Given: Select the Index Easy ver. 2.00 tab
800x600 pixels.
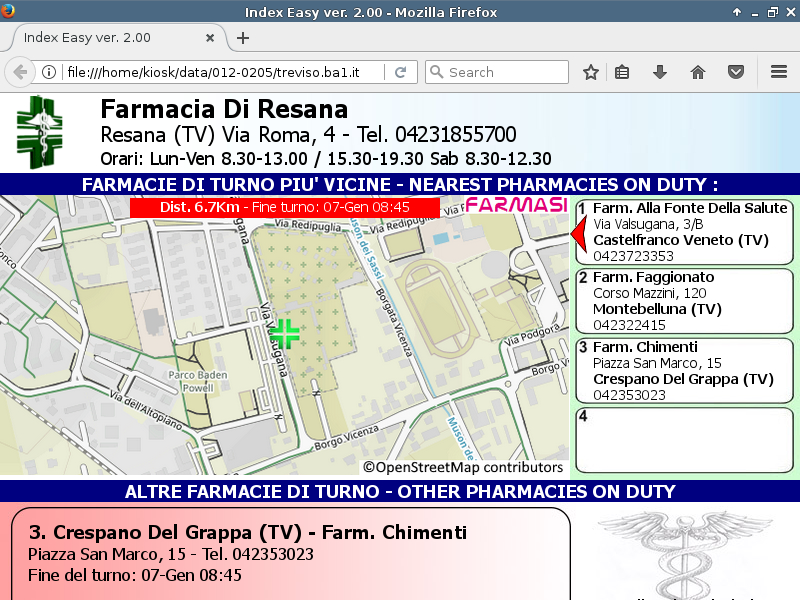Looking at the screenshot, I should 110,38.
